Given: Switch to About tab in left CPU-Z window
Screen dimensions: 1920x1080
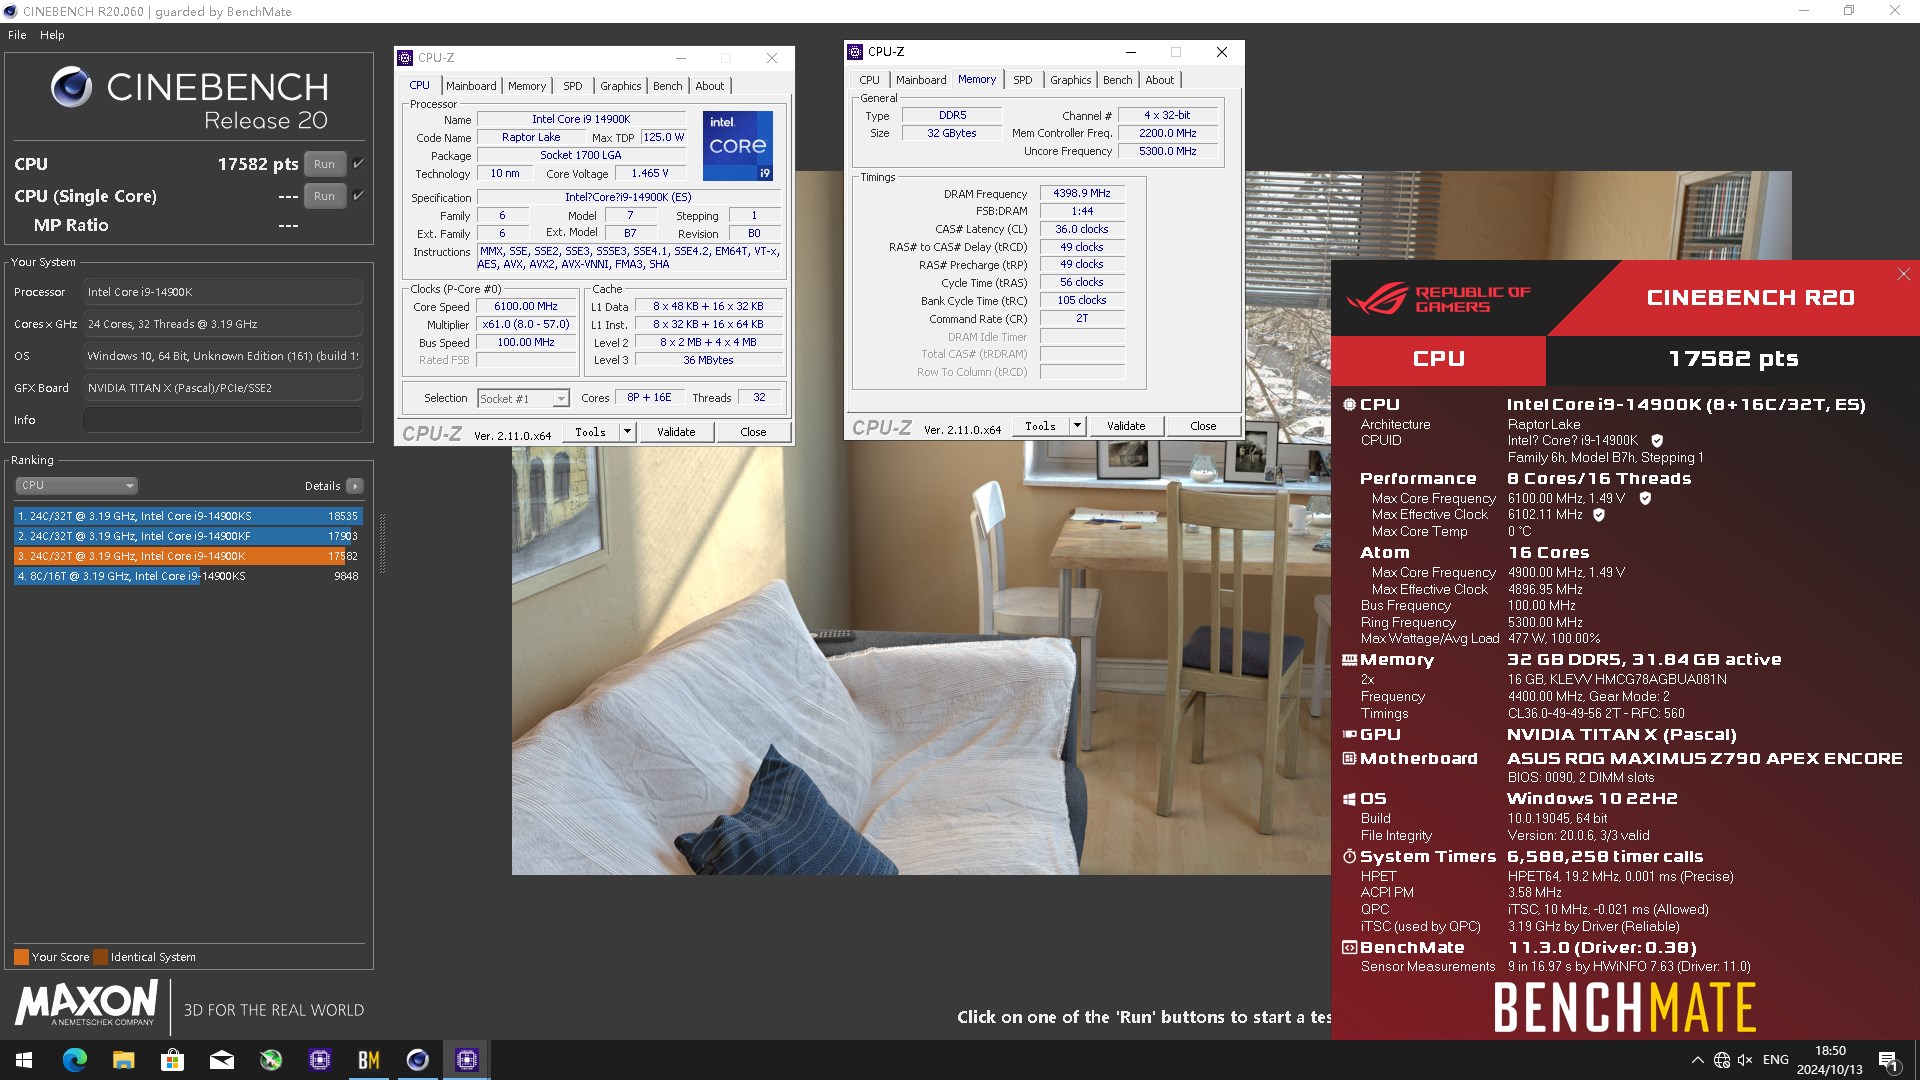Looking at the screenshot, I should click(710, 86).
